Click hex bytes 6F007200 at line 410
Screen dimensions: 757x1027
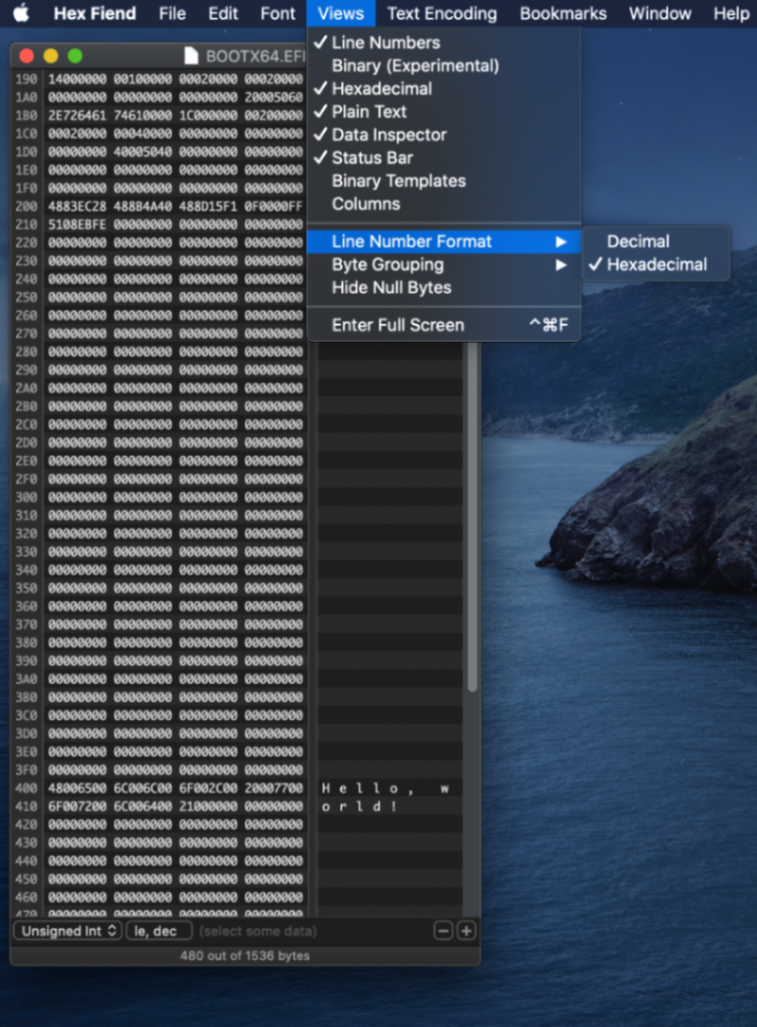coord(77,806)
